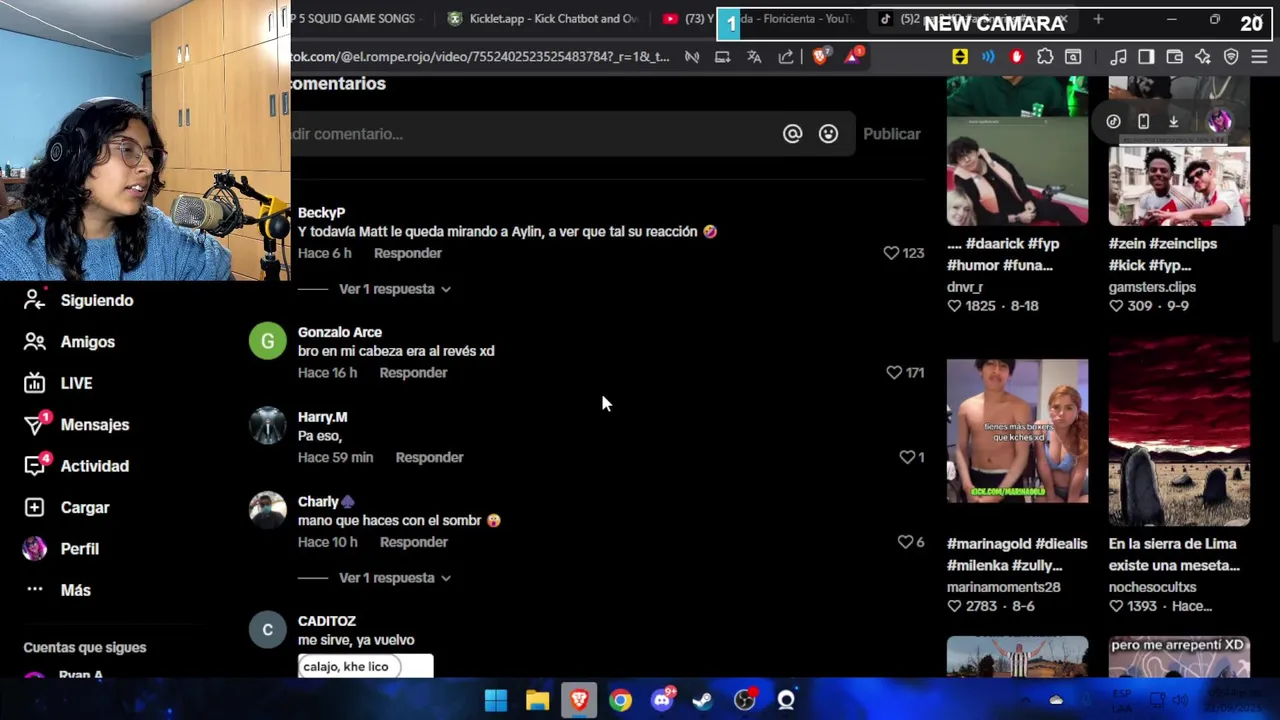This screenshot has width=1280, height=720.
Task: Reply to Harry.M's comment
Action: (429, 457)
